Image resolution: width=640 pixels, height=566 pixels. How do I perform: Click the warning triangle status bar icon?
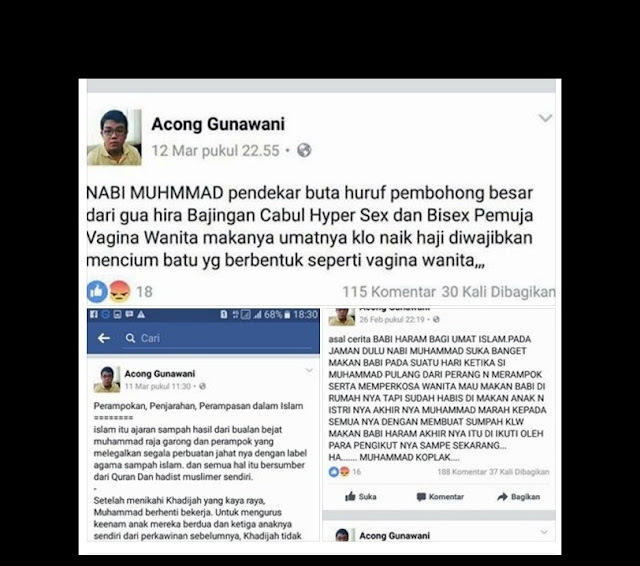pyautogui.click(x=141, y=314)
